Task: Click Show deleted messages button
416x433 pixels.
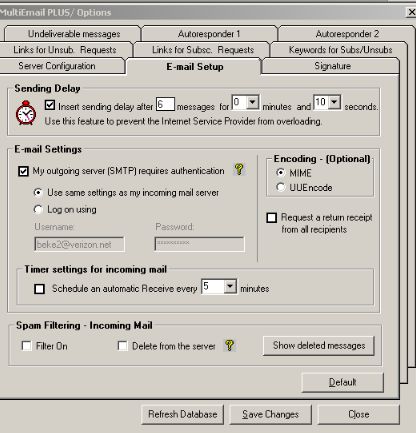Action: 319,346
